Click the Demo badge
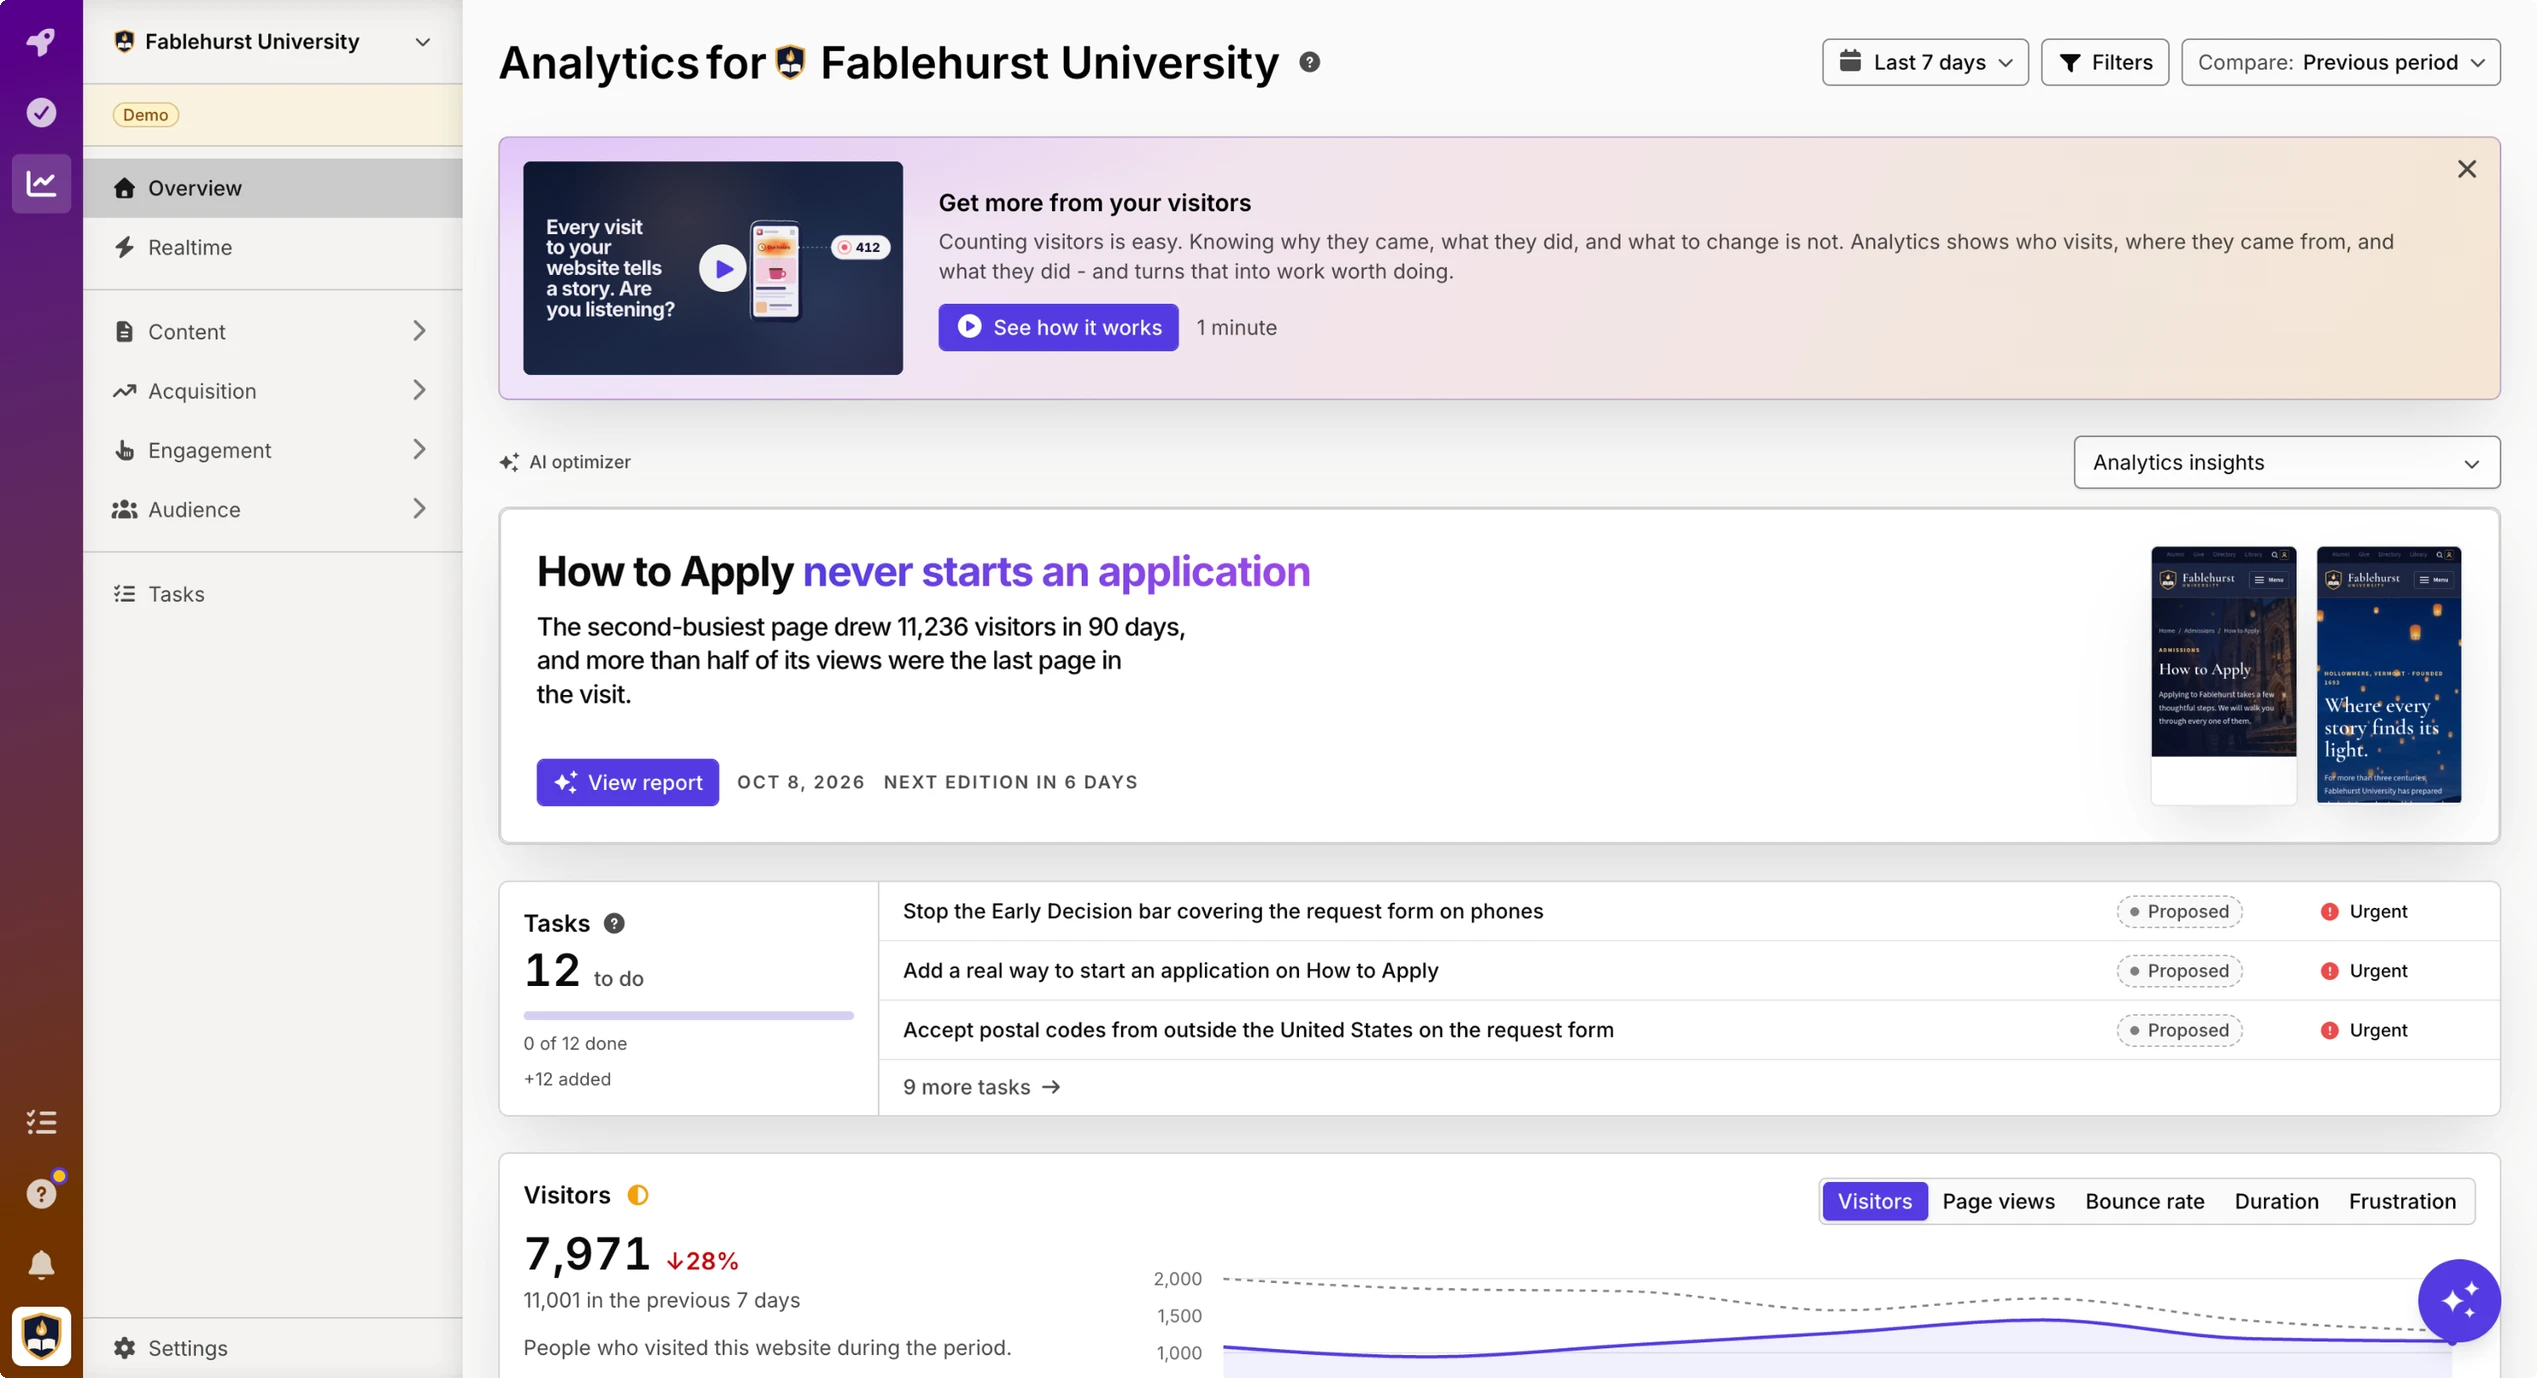 146,114
